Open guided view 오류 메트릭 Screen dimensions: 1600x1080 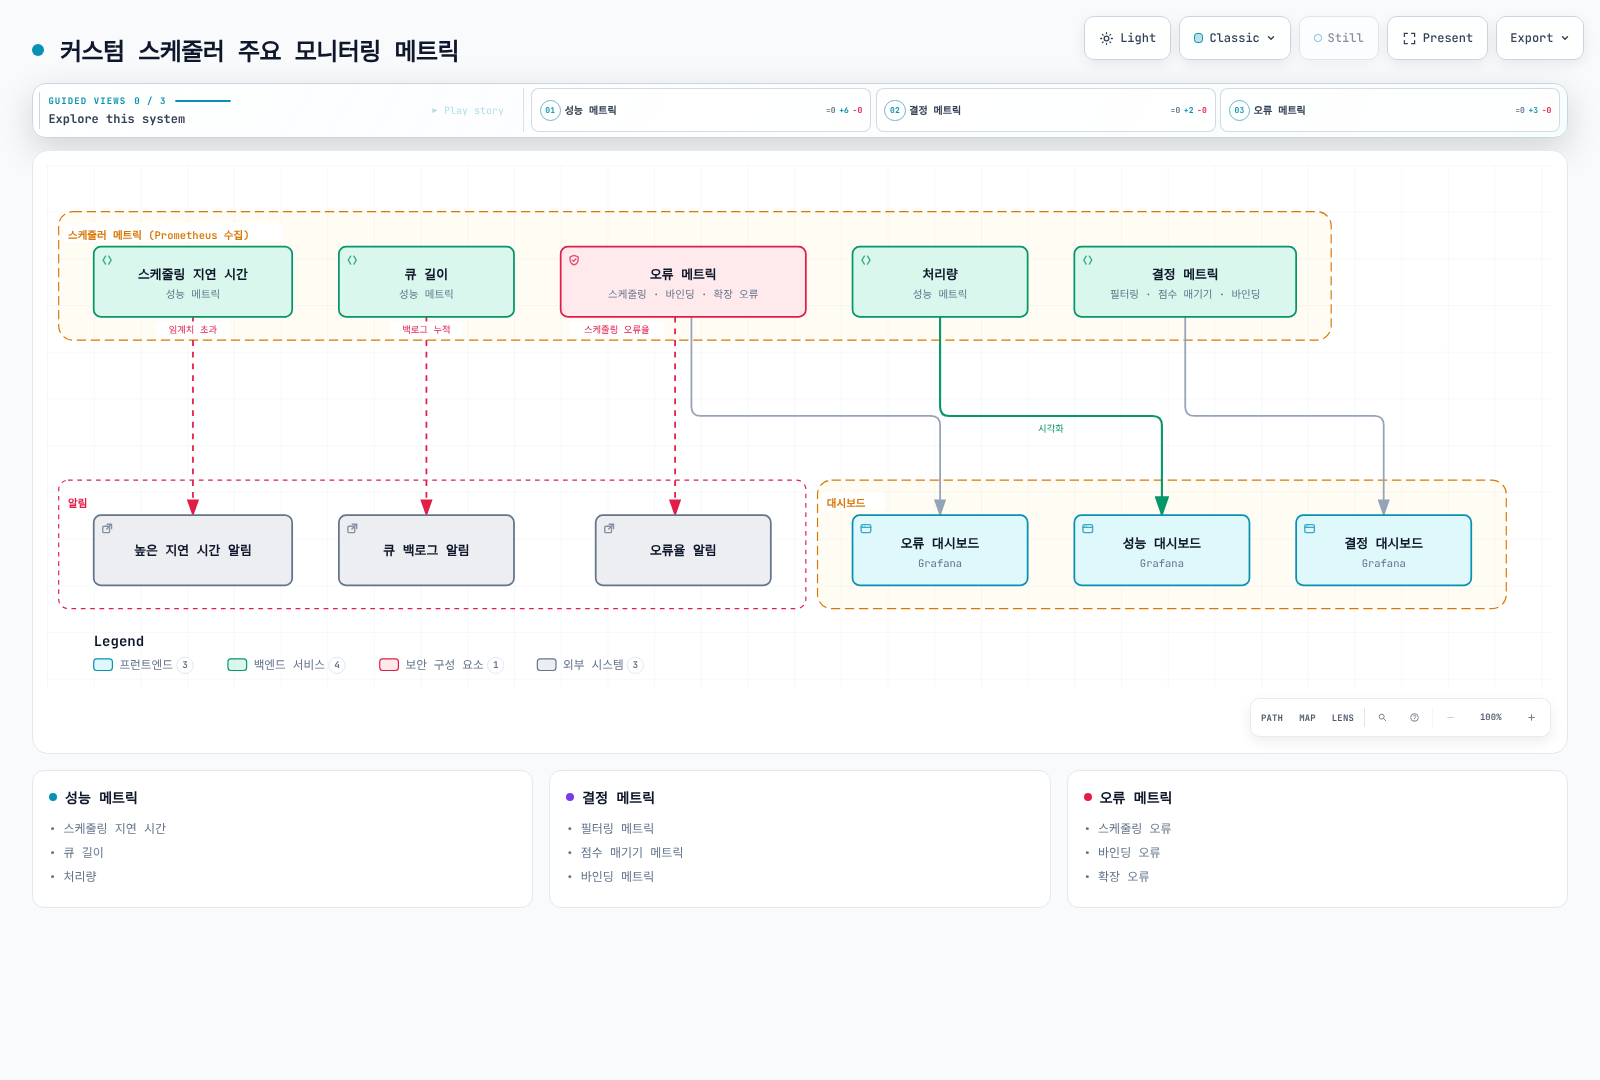(1390, 110)
